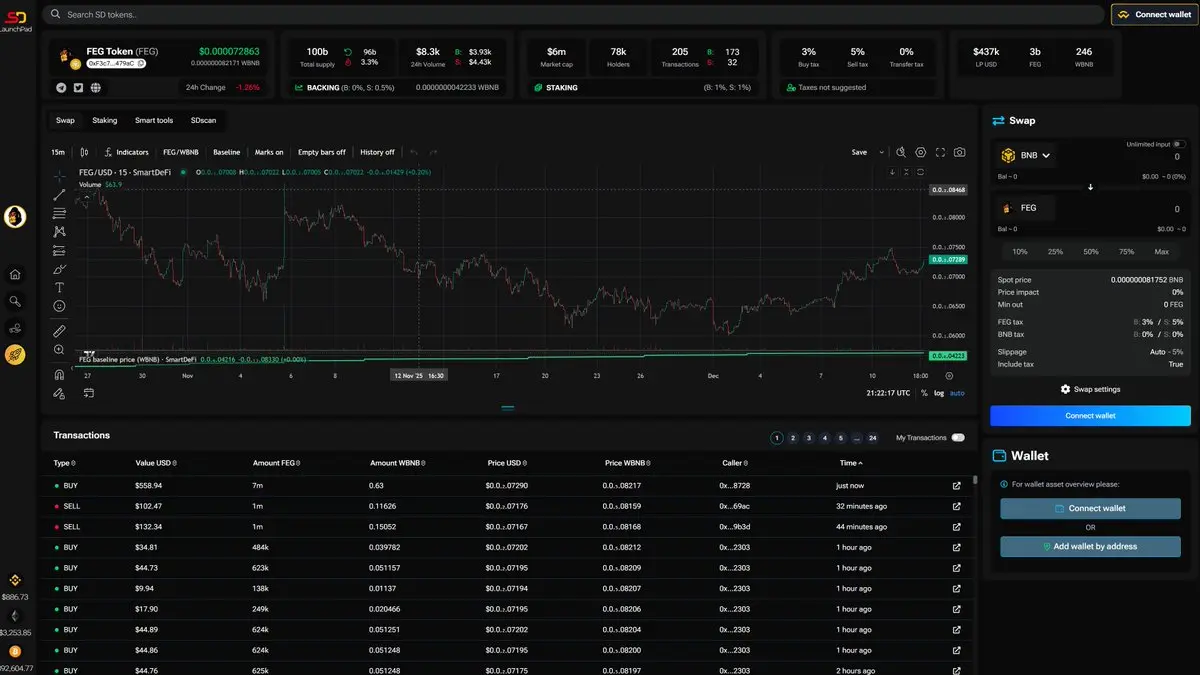Expand the Save layout dropdown arrow
This screenshot has height=675, width=1200.
coord(881,152)
